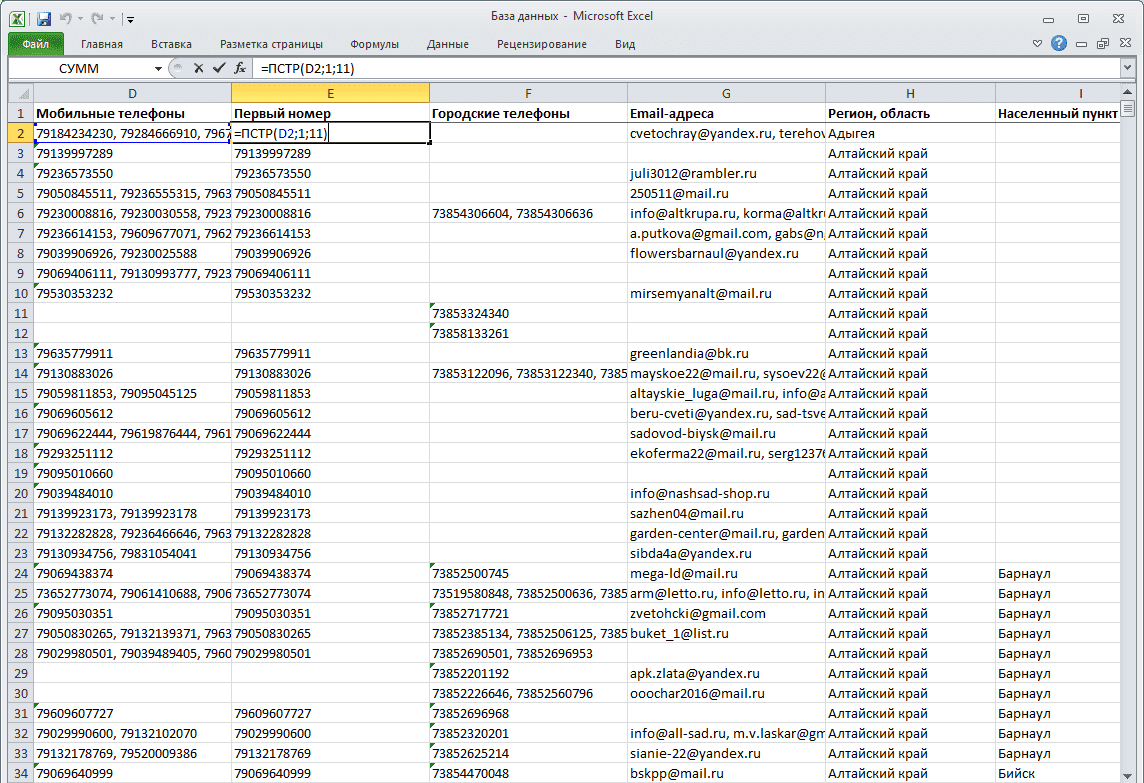The height and width of the screenshot is (783, 1144).
Task: Minimize the workbook window inside Excel
Action: 1081,44
